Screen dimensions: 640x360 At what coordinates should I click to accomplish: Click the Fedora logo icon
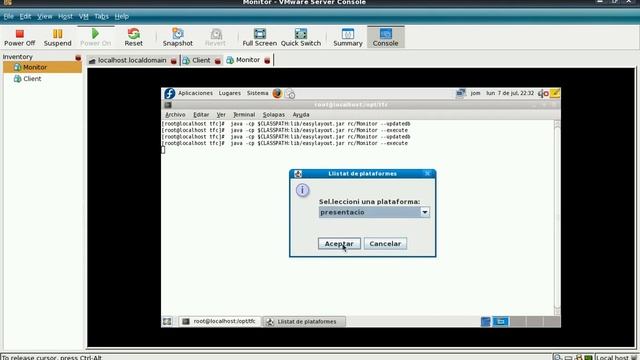click(169, 93)
